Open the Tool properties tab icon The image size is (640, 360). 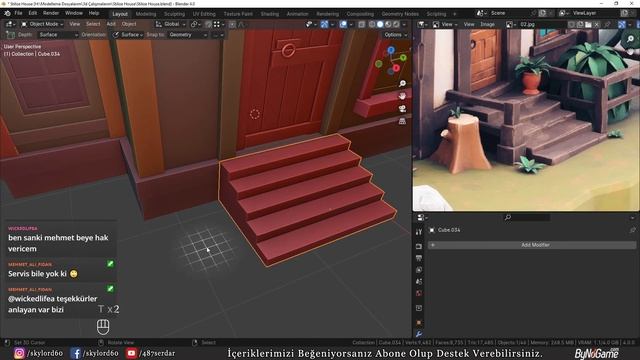pyautogui.click(x=419, y=232)
